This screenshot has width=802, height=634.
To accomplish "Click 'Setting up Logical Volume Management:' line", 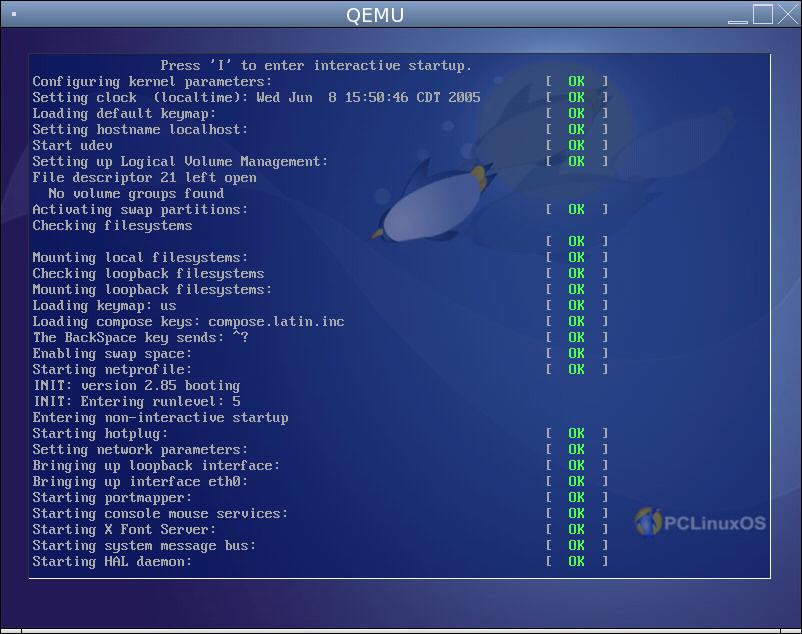I will tap(180, 162).
